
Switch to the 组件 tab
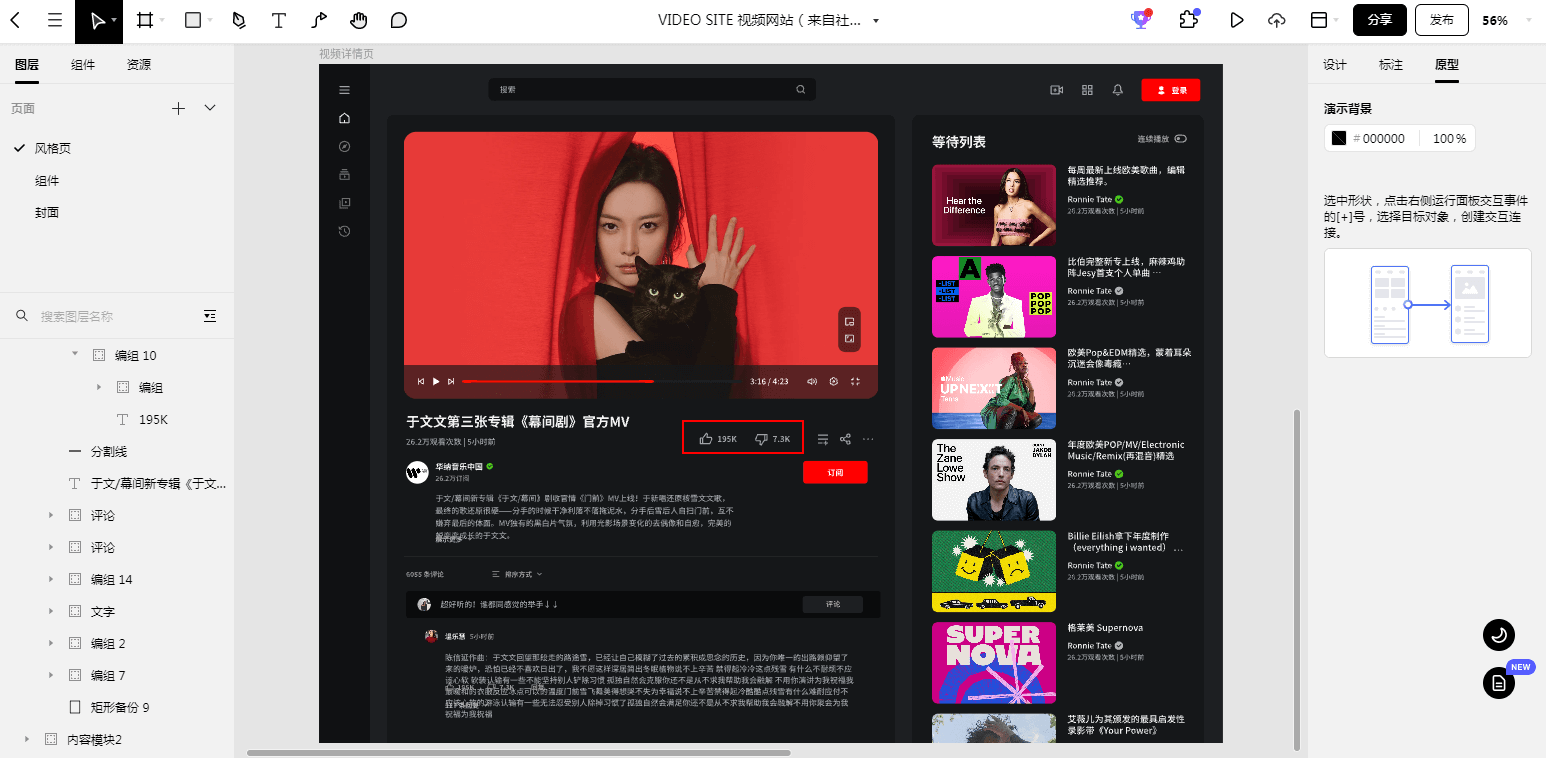(x=83, y=64)
